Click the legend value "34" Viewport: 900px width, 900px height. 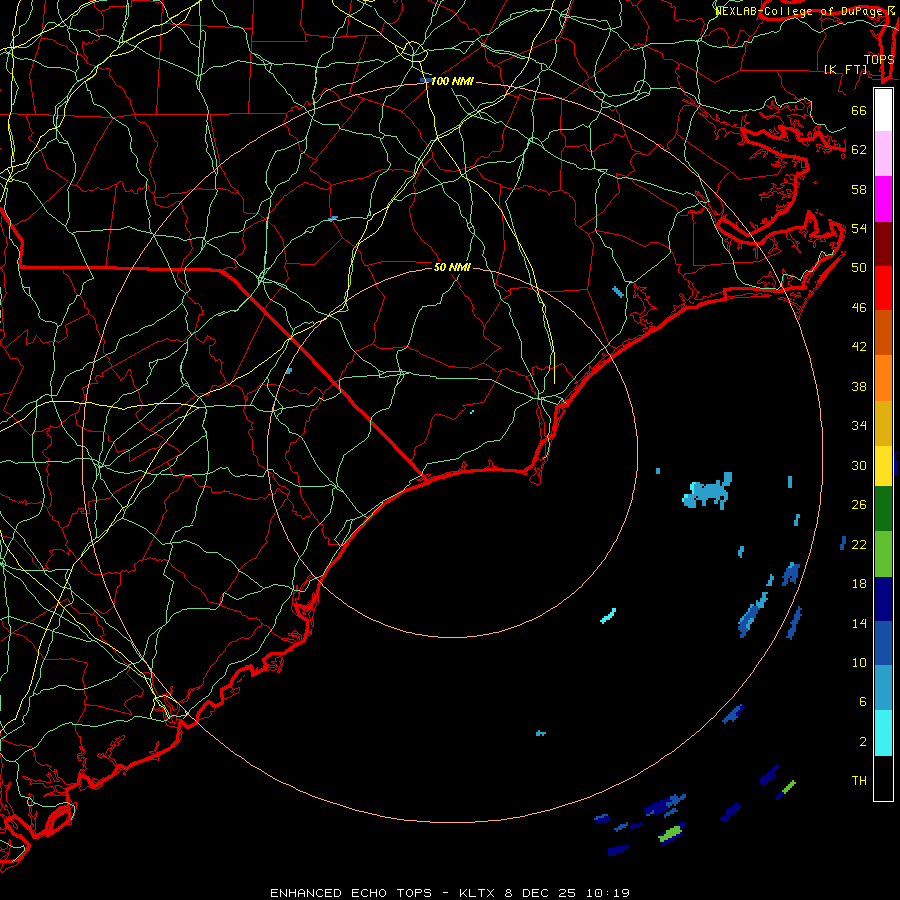coord(859,426)
